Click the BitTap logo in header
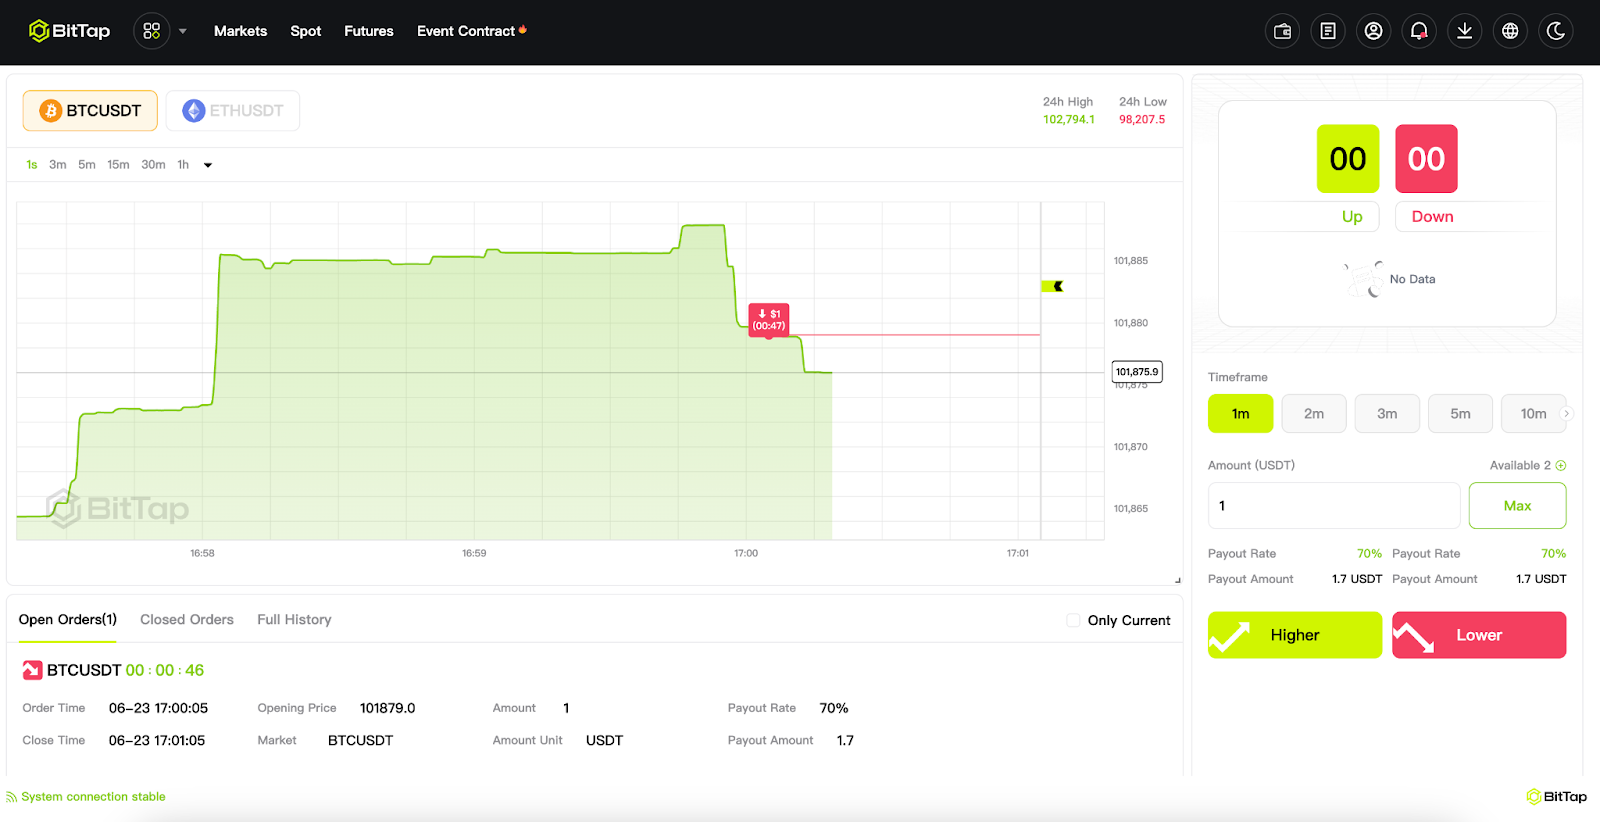This screenshot has width=1600, height=822. click(x=69, y=31)
